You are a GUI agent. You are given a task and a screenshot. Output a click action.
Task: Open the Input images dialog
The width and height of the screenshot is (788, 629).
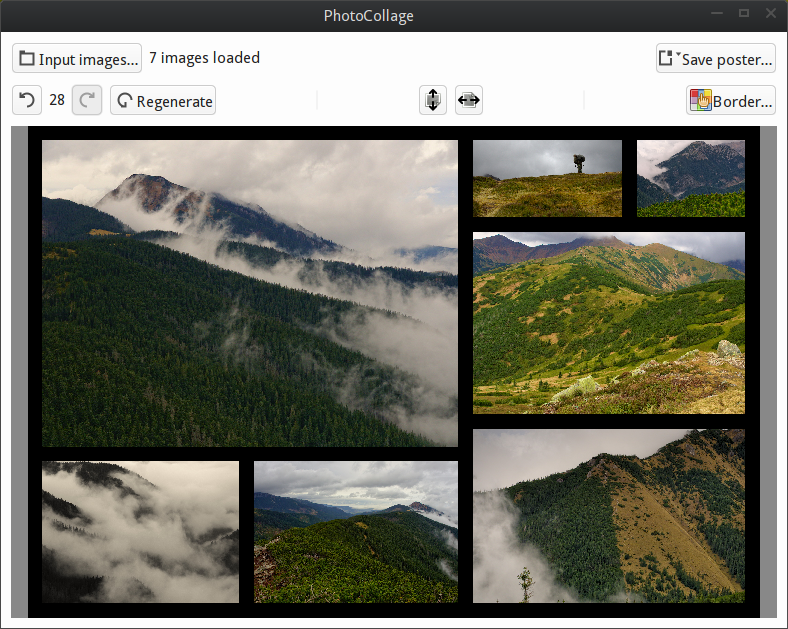pos(77,58)
